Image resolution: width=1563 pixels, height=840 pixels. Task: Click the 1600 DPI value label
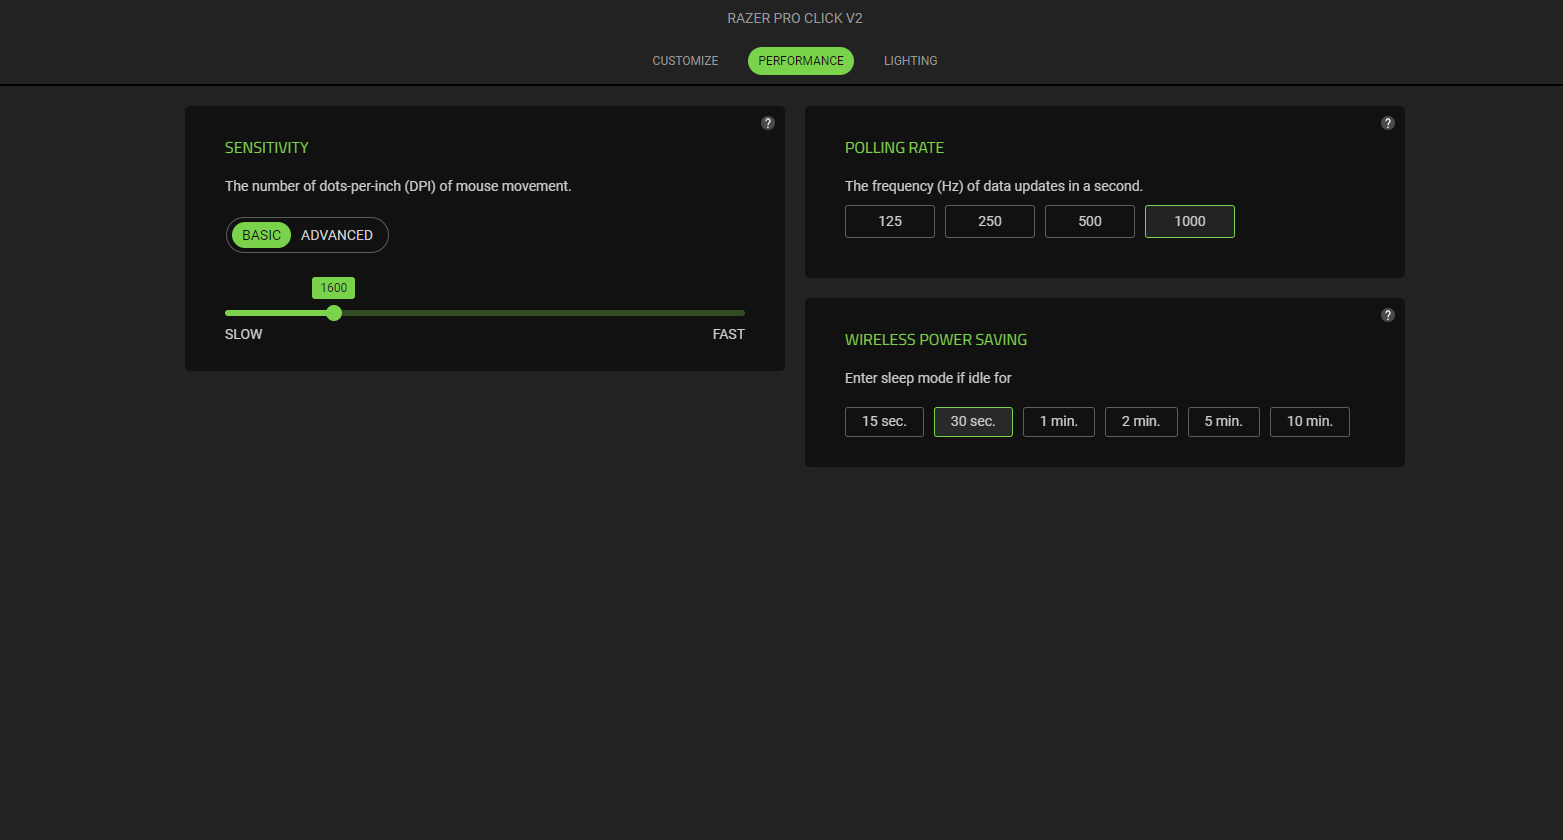(334, 288)
